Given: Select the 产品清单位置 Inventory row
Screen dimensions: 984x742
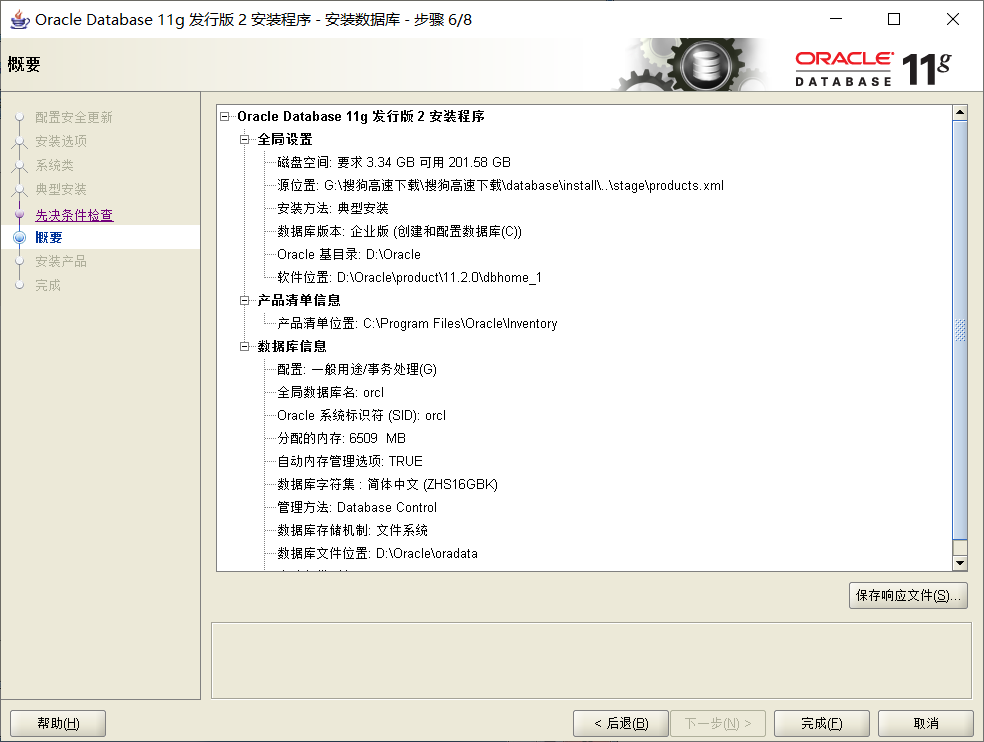Looking at the screenshot, I should 417,323.
